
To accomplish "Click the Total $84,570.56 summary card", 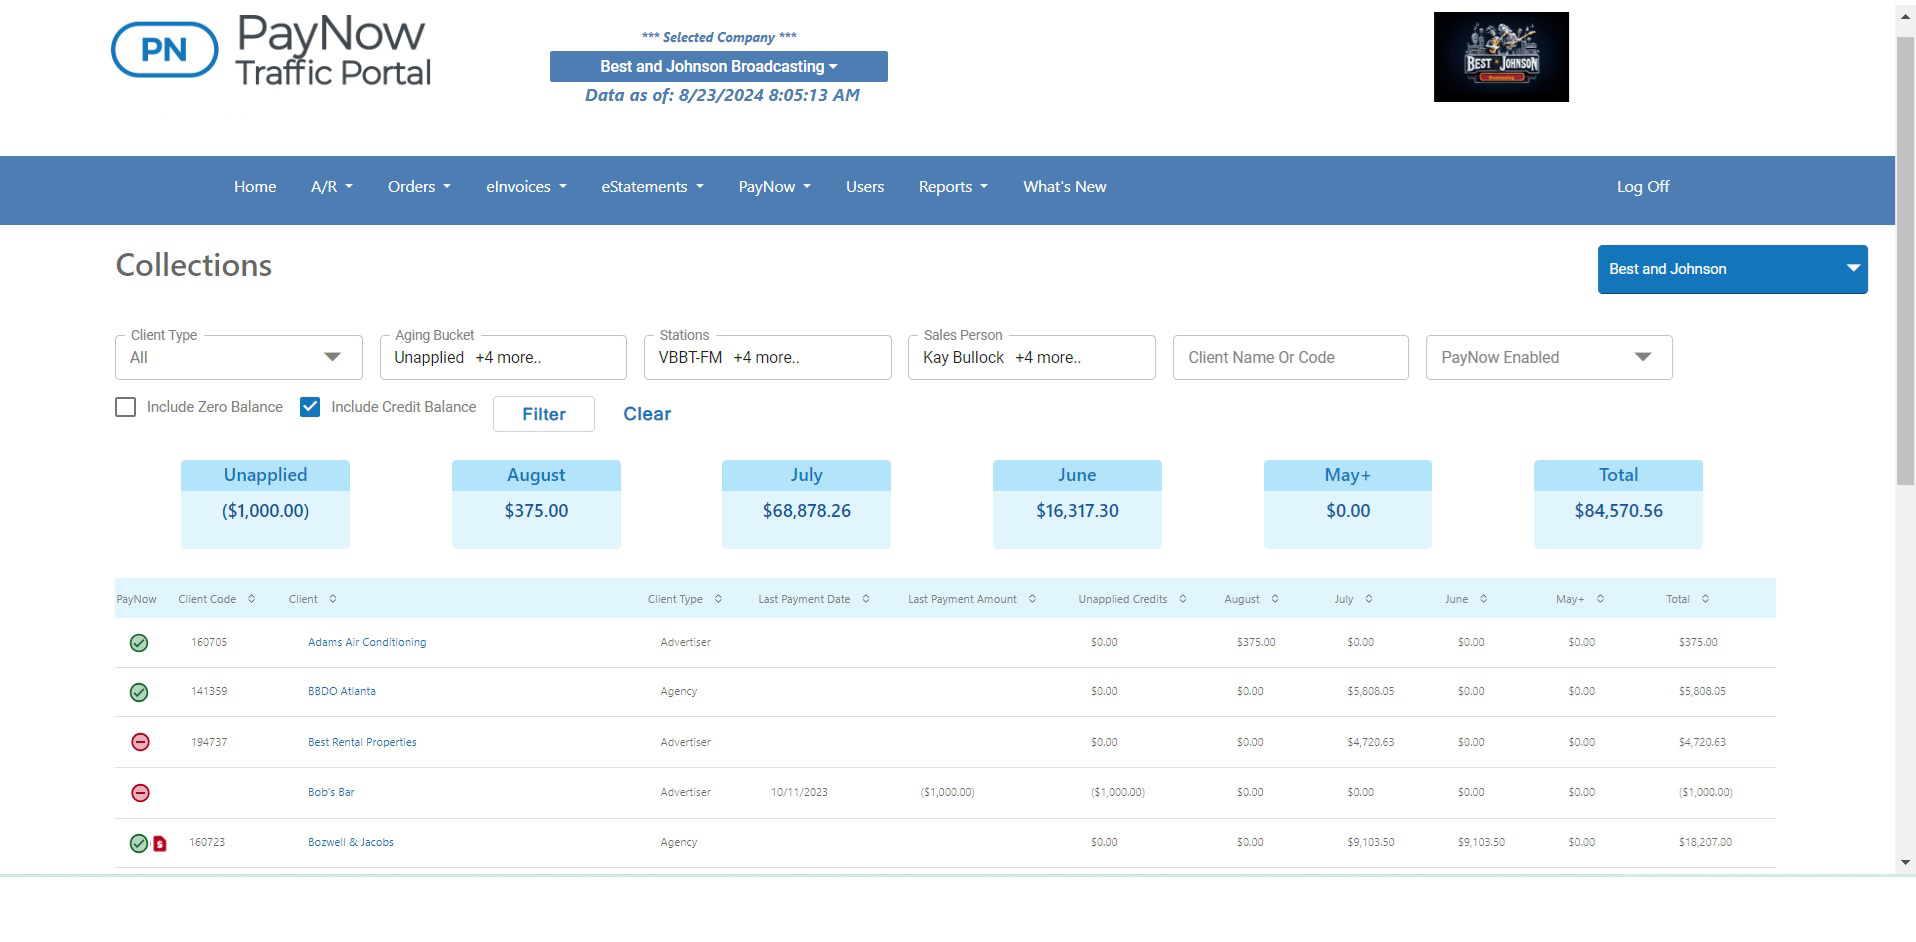I will tap(1618, 504).
